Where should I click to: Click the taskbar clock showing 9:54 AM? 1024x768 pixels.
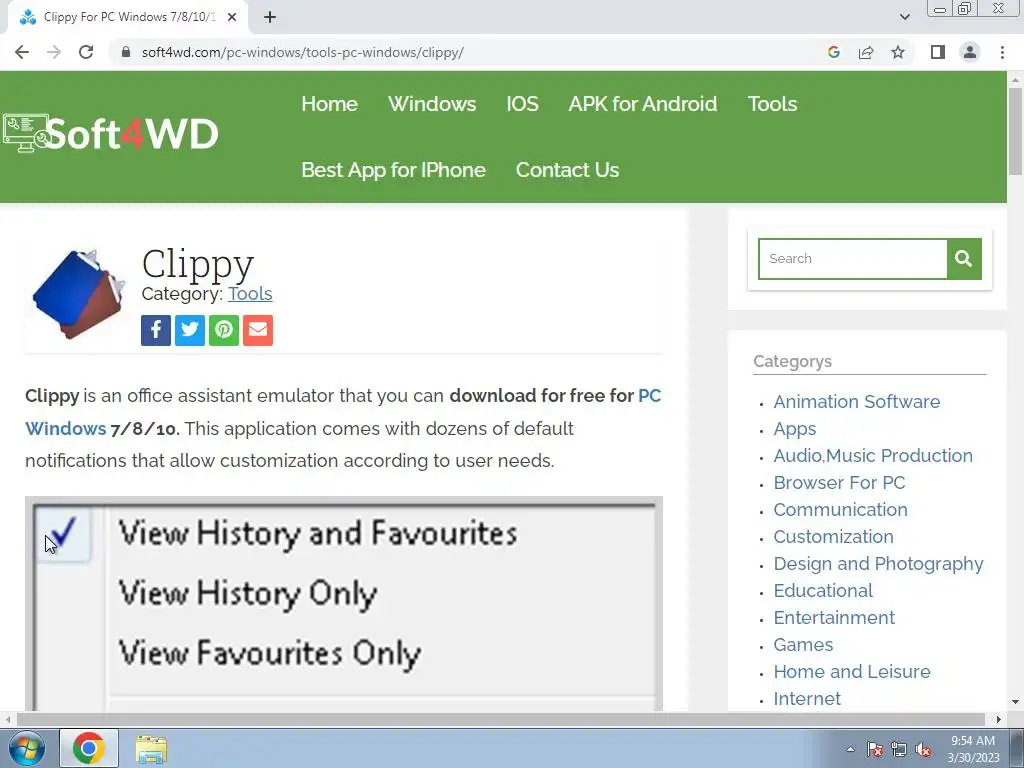973,749
